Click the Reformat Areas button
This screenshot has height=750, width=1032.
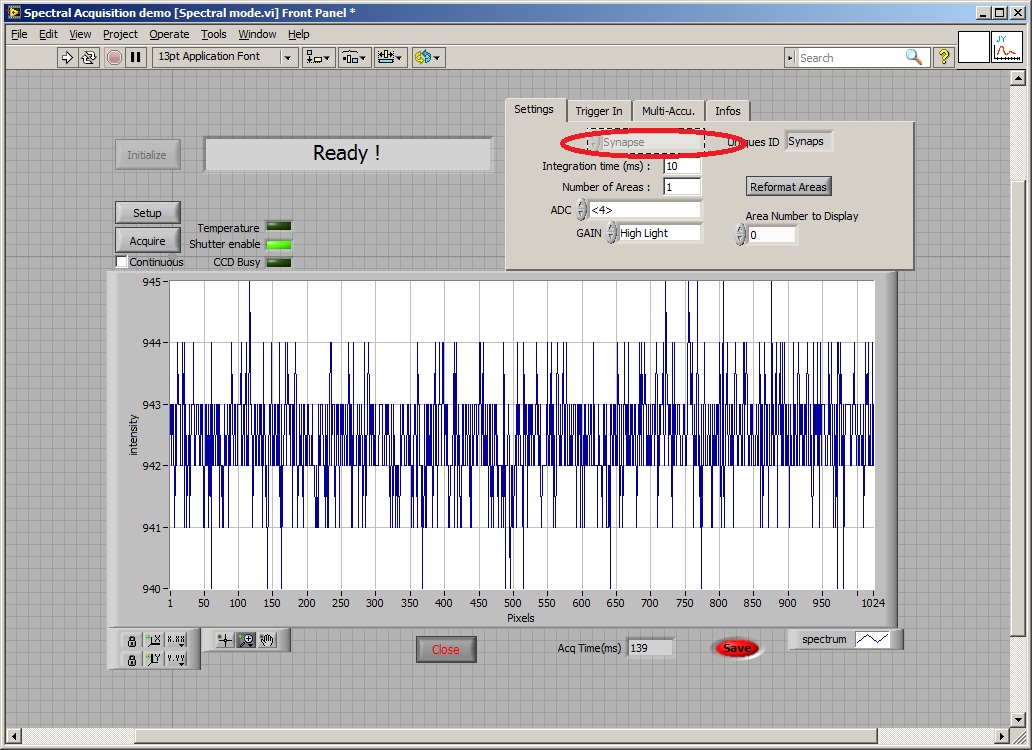pos(788,187)
